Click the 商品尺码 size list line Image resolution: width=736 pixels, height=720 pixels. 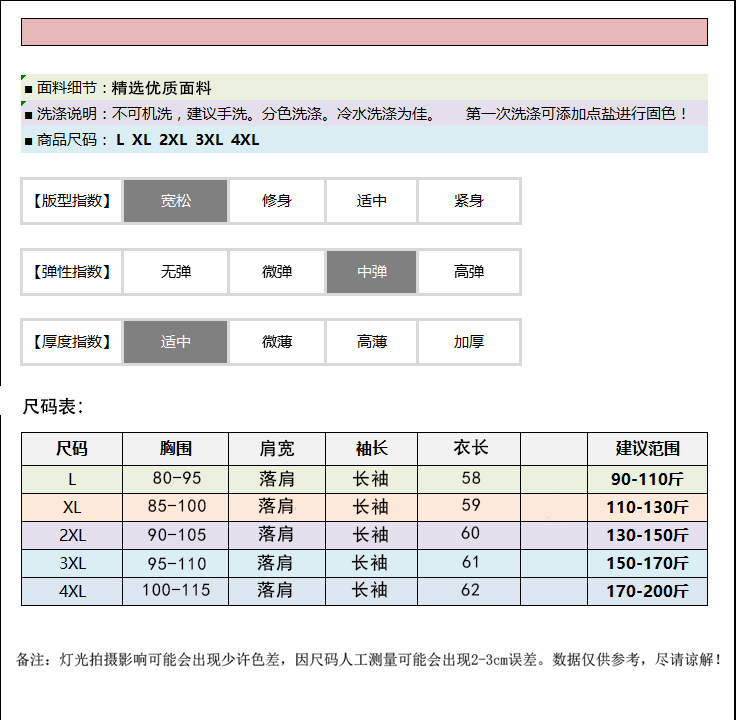[364, 139]
